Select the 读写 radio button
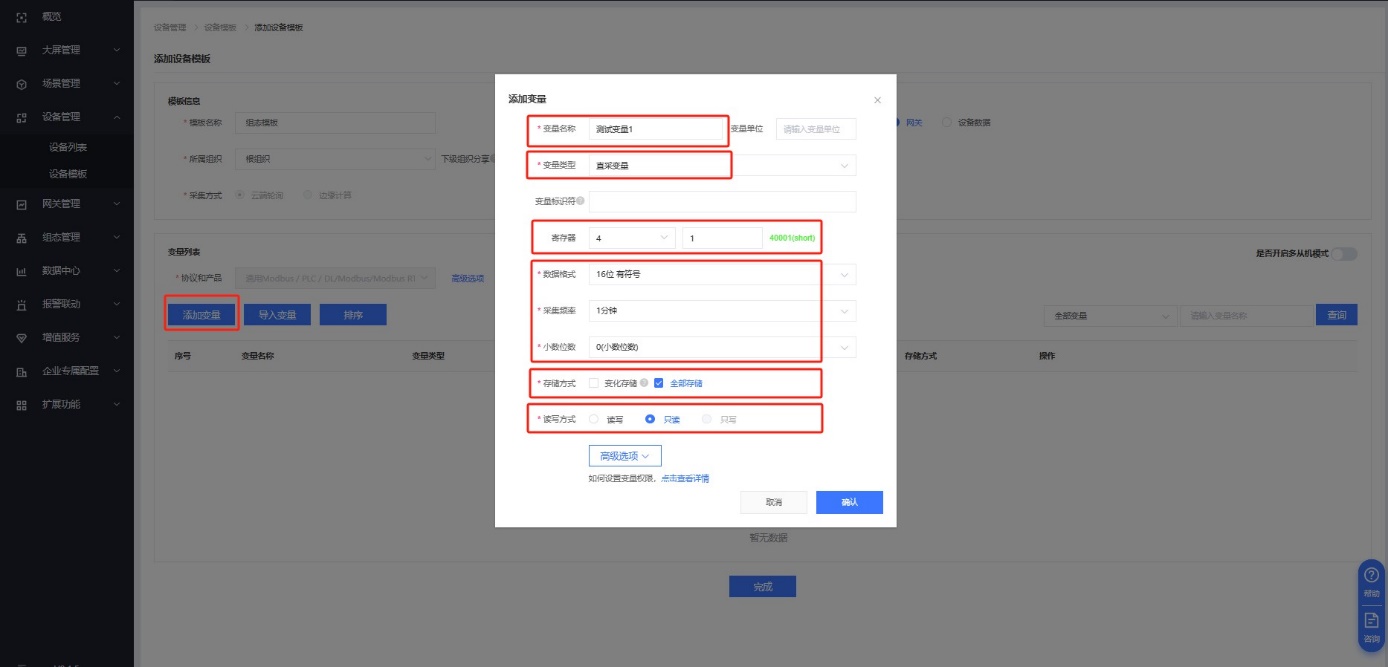The height and width of the screenshot is (667, 1388). click(594, 419)
